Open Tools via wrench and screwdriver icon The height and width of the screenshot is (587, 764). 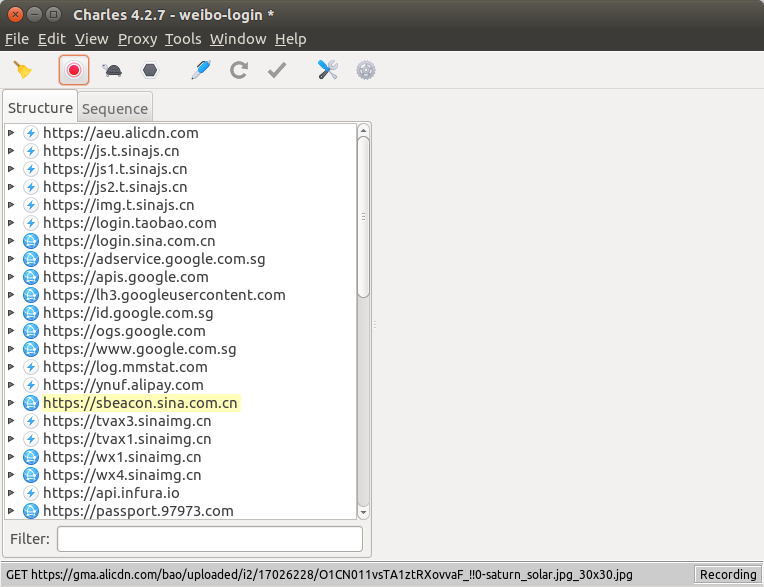(x=327, y=70)
